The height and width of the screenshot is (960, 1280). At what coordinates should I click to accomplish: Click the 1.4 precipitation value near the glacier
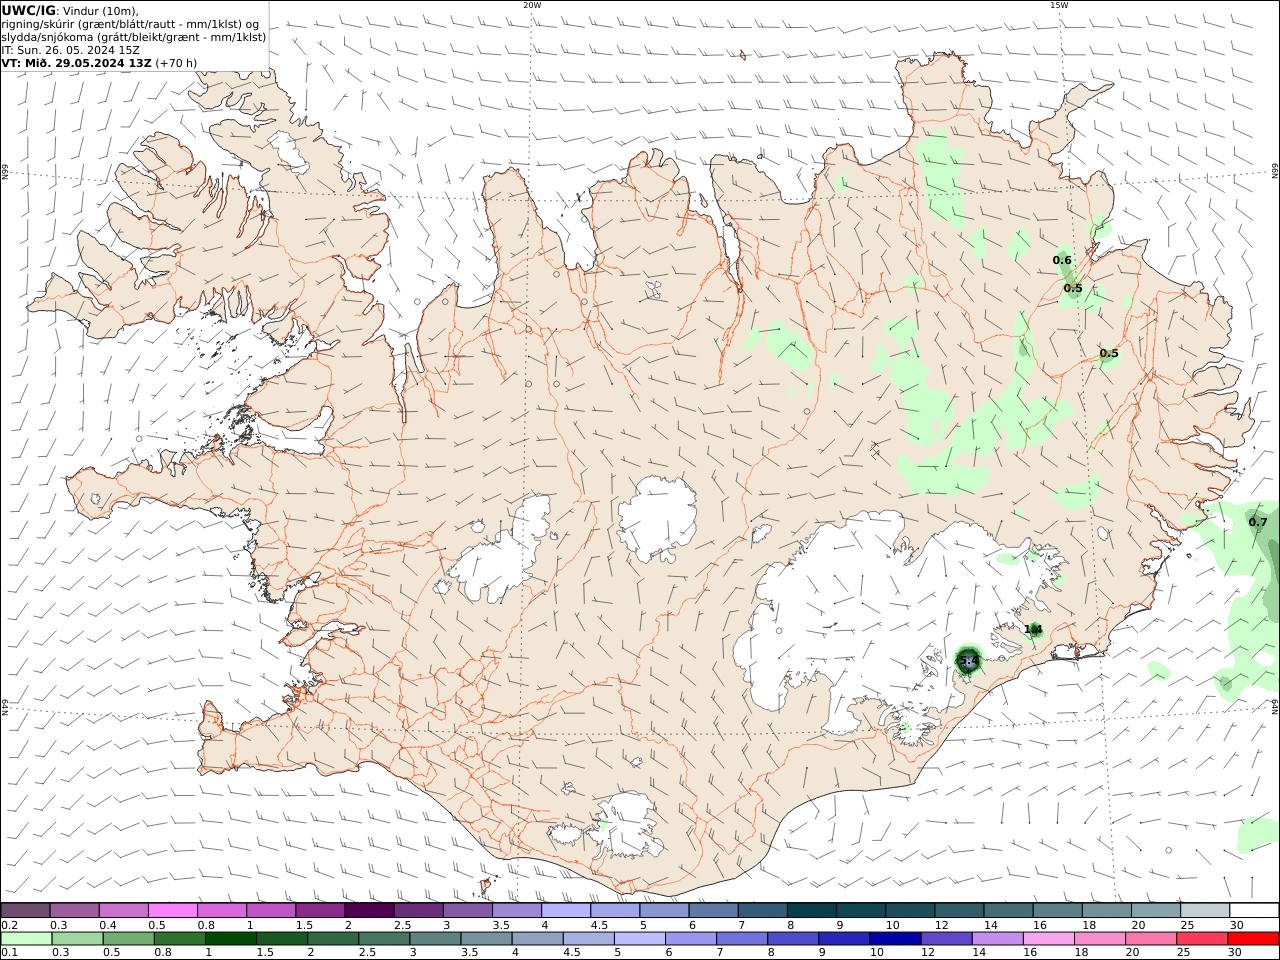[1033, 629]
